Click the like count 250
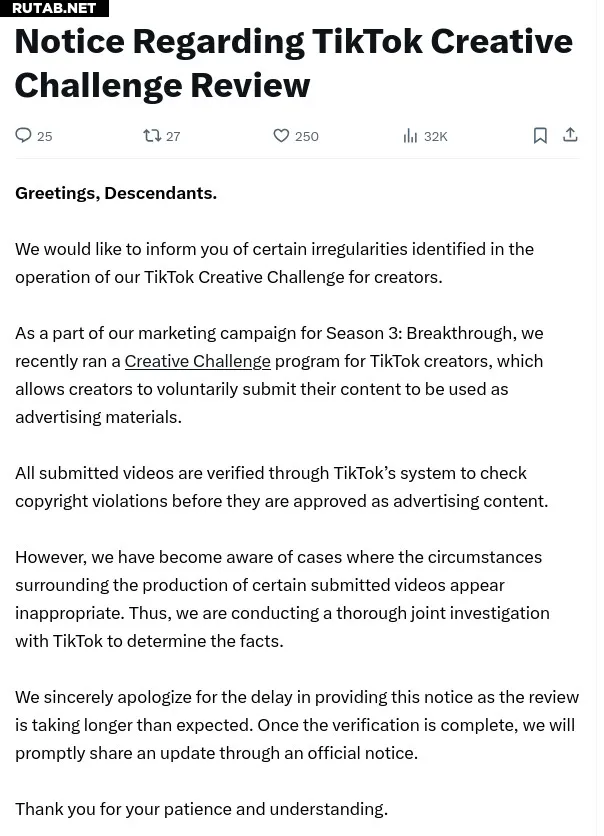 coord(307,136)
